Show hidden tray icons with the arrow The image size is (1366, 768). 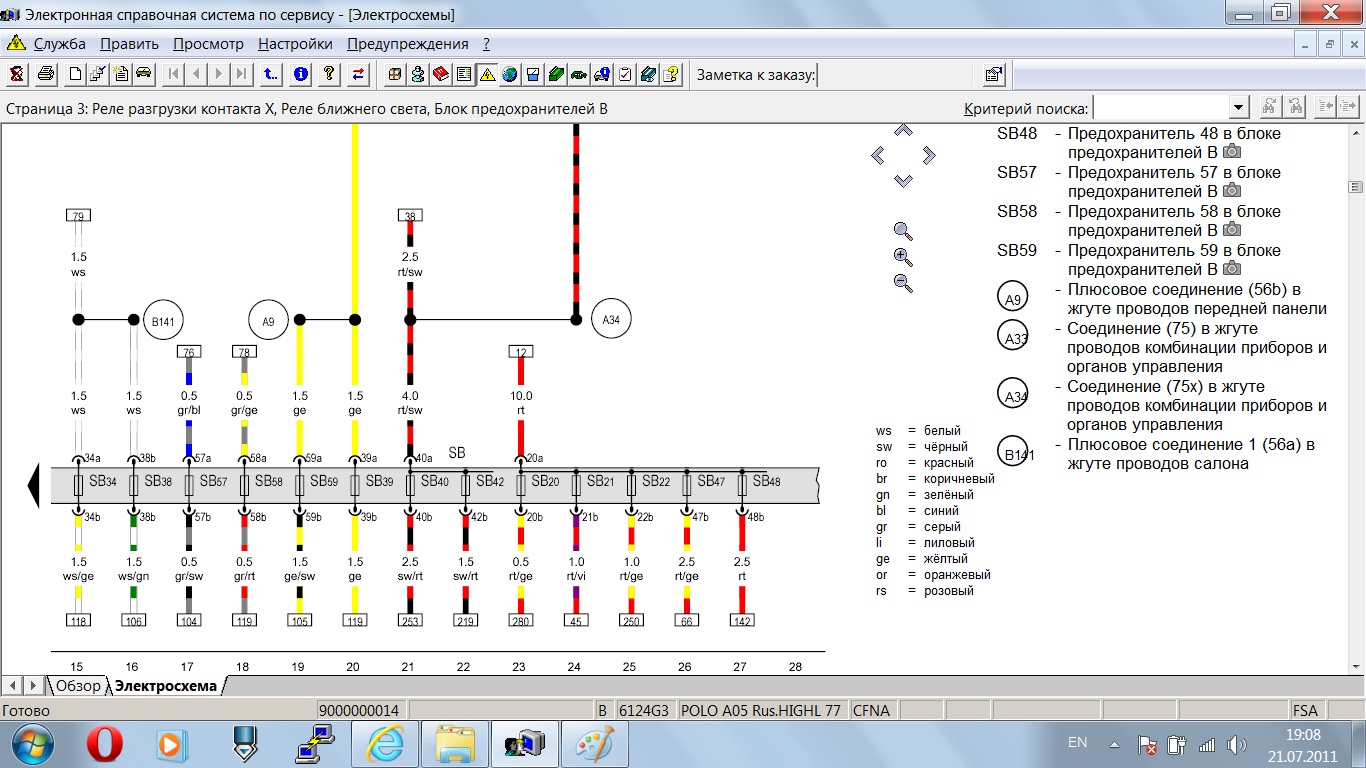pos(1115,744)
